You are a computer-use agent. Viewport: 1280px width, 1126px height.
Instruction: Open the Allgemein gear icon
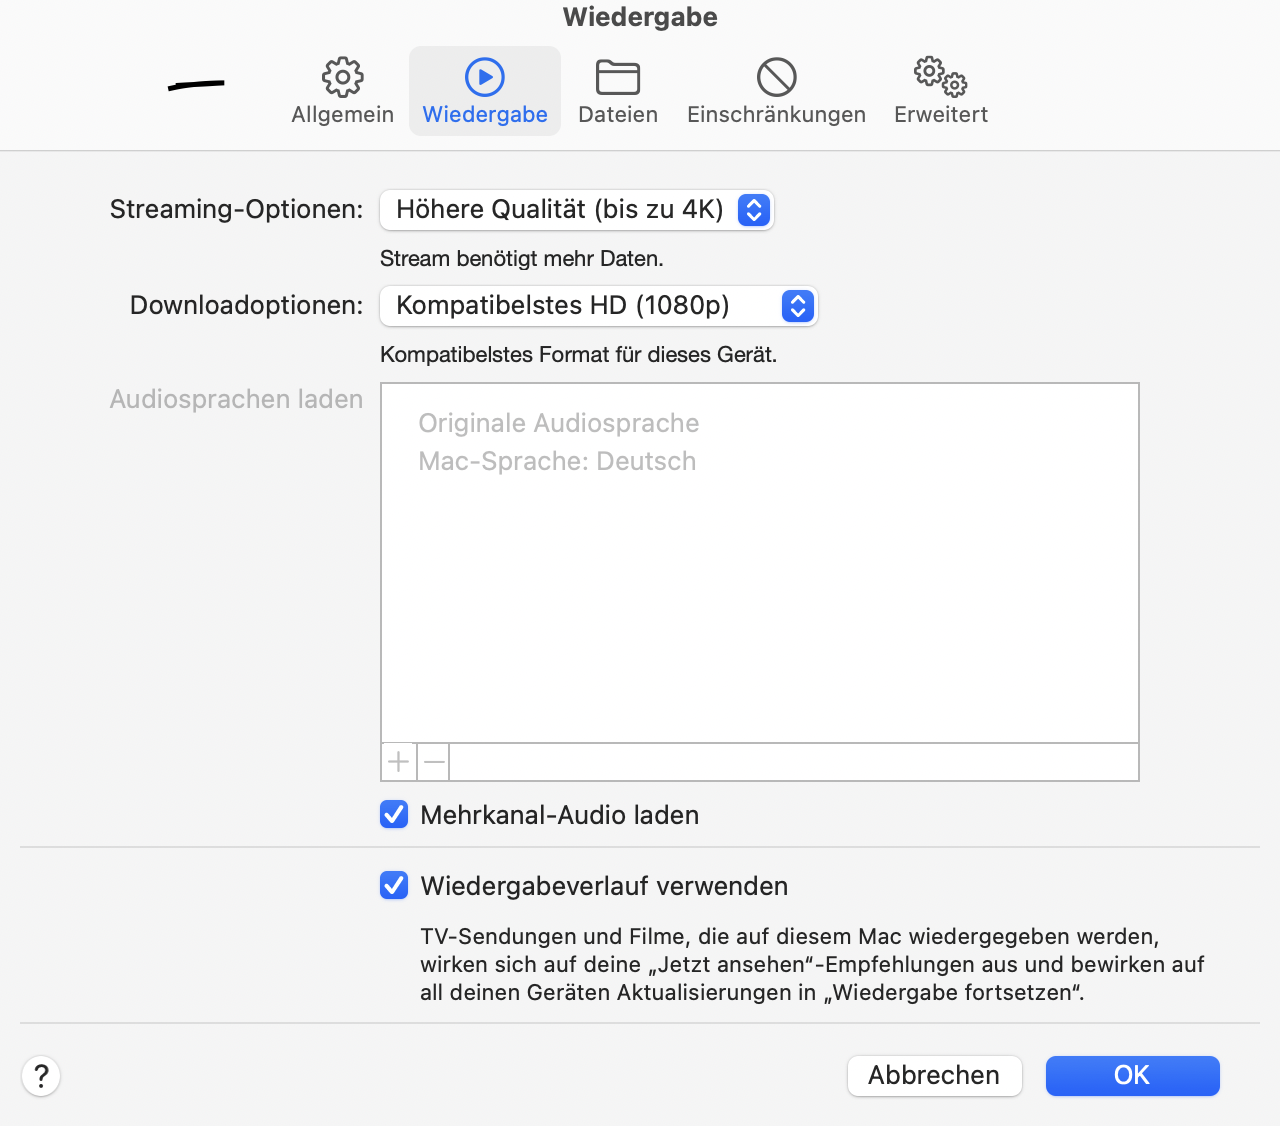342,77
